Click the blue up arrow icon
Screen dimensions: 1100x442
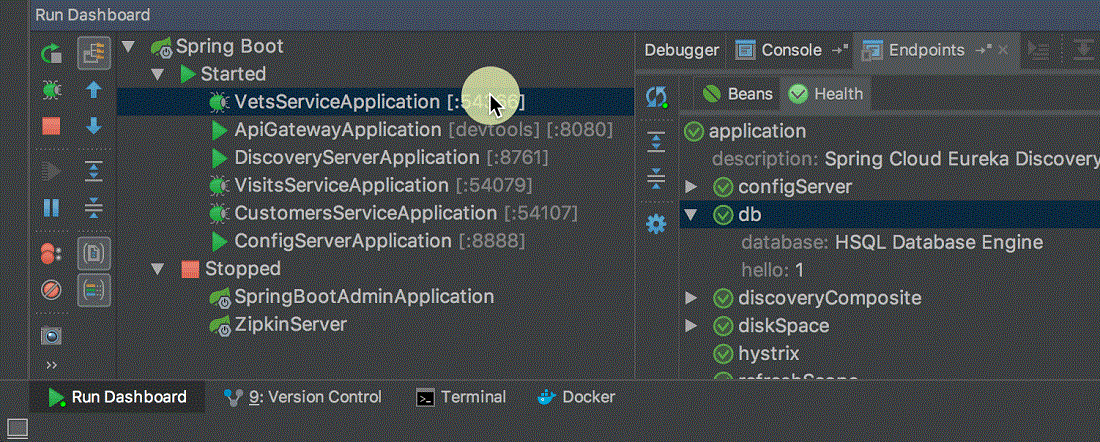94,90
